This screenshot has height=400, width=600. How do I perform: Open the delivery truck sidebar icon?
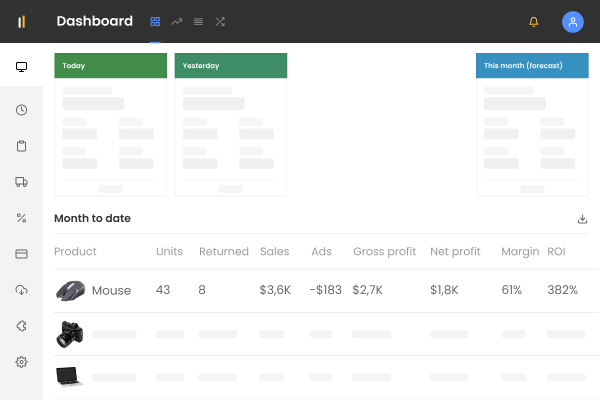21,182
